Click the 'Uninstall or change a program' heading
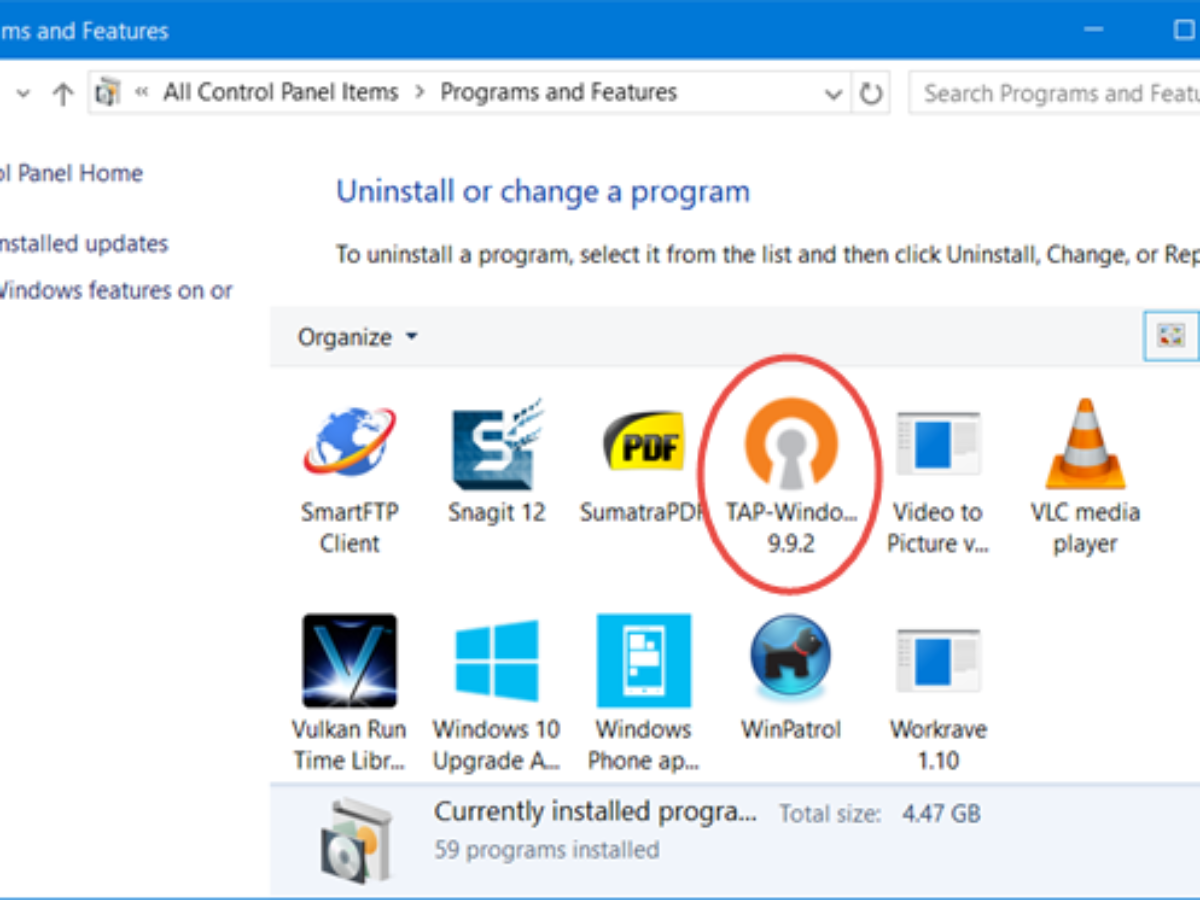This screenshot has height=900, width=1200. point(543,191)
